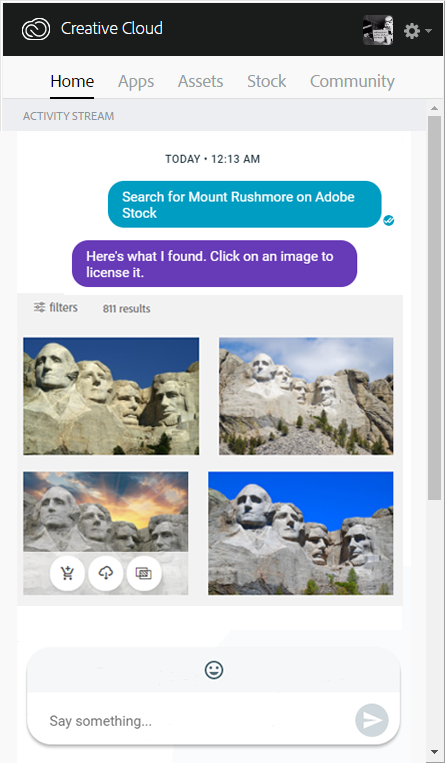The width and height of the screenshot is (445, 763).
Task: Select the dark blue sky Rushmore thumbnail
Action: tap(111, 396)
